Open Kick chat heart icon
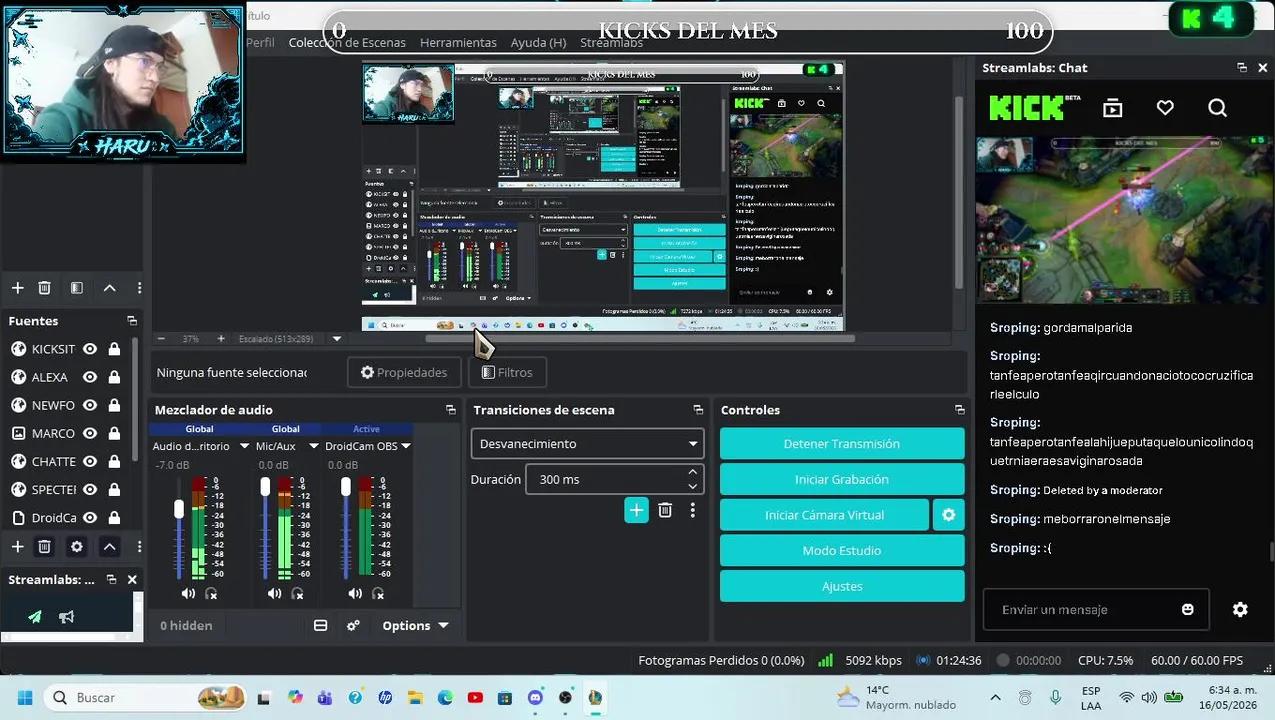 [1165, 108]
